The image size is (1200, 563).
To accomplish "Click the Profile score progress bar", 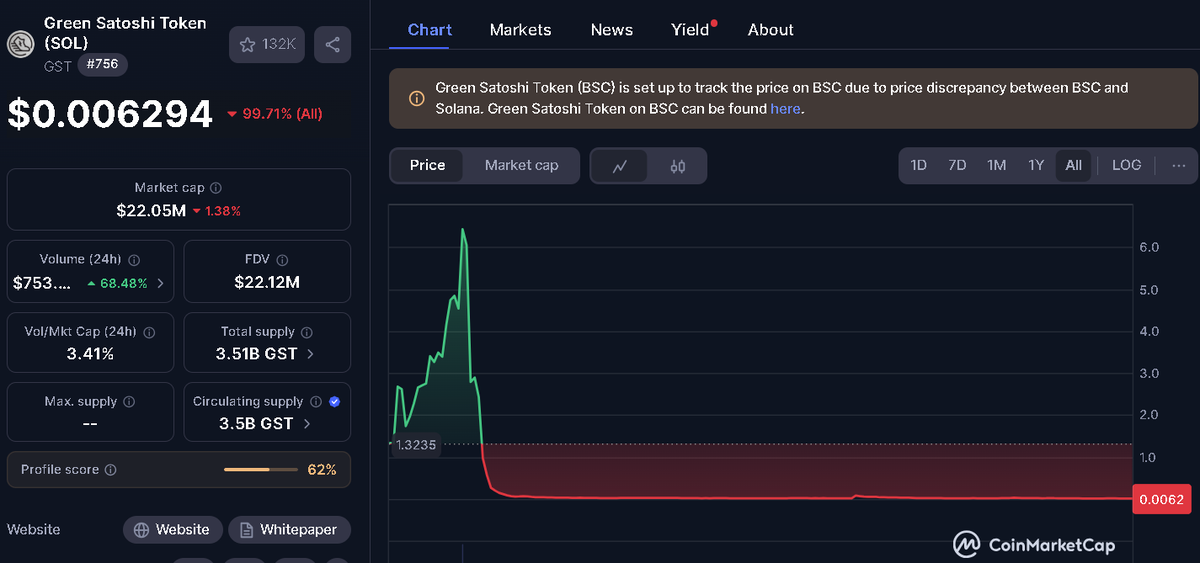I will pos(261,470).
